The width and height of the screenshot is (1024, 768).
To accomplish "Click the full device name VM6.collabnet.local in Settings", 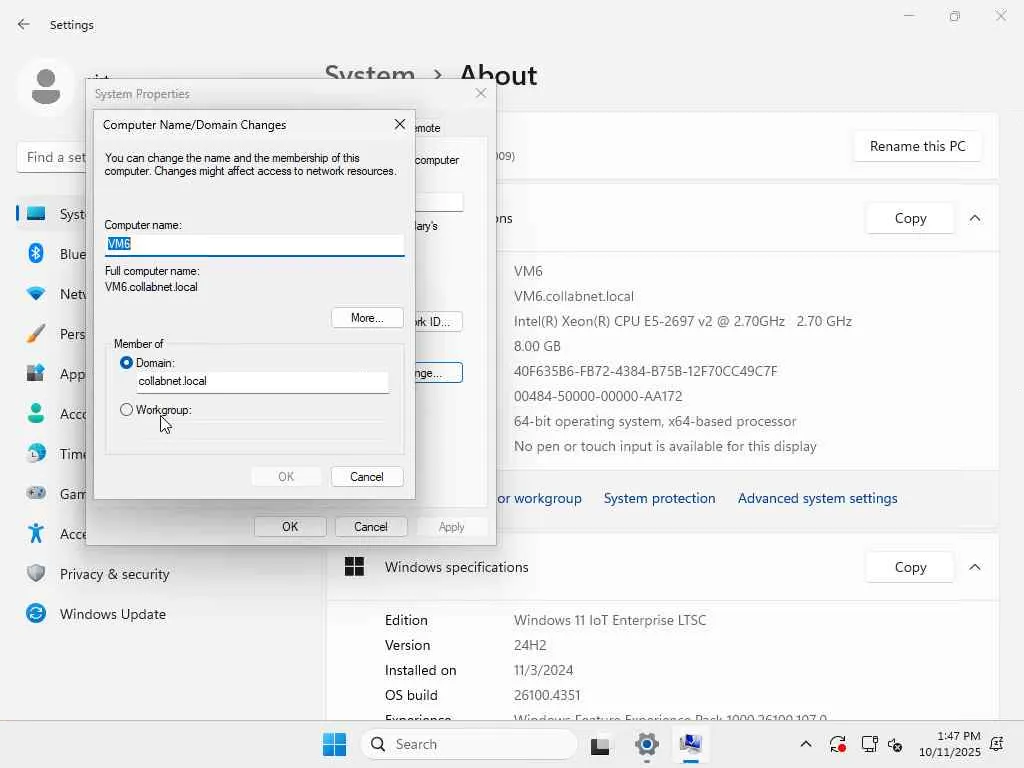I will pos(573,296).
